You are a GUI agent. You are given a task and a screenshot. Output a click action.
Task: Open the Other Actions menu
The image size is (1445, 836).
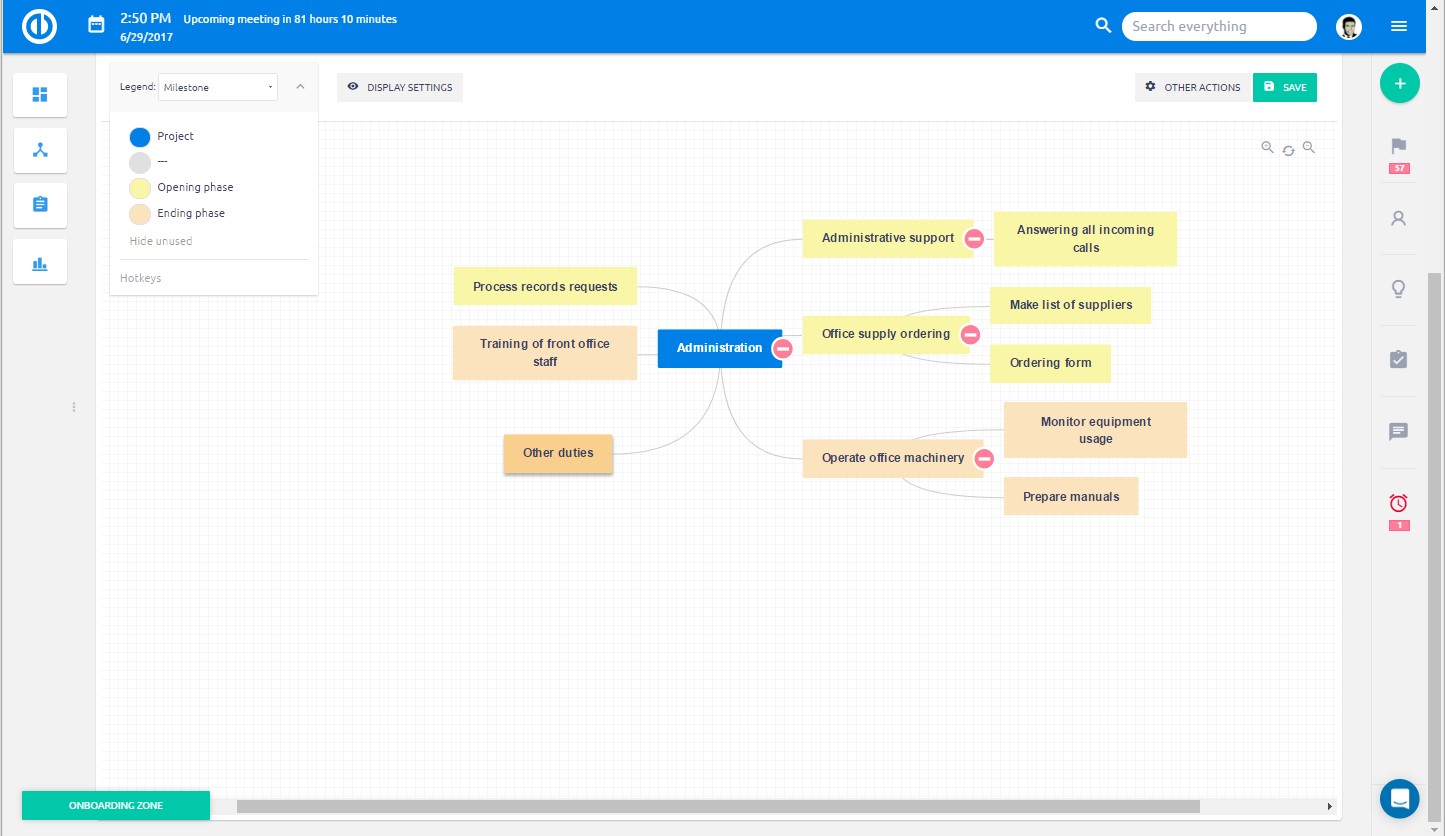(1193, 87)
